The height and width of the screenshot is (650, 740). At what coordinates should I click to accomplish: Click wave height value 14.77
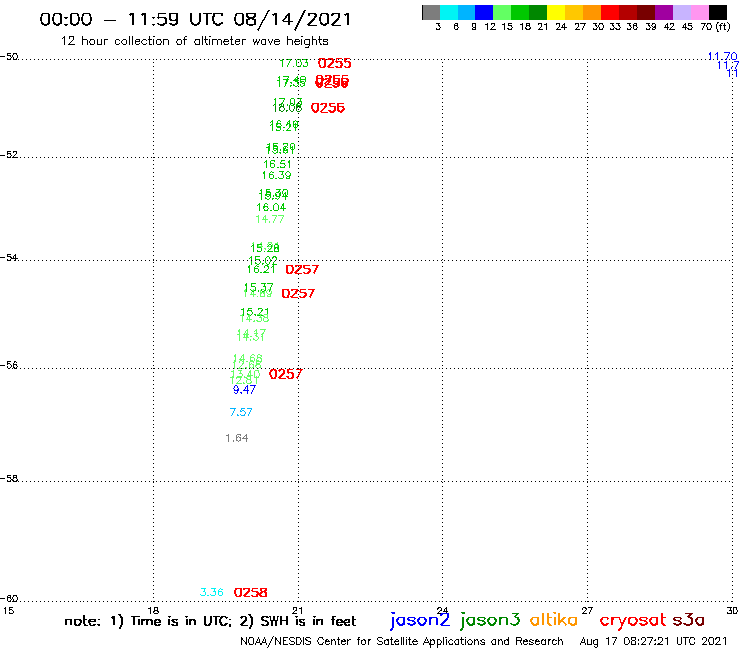click(269, 219)
